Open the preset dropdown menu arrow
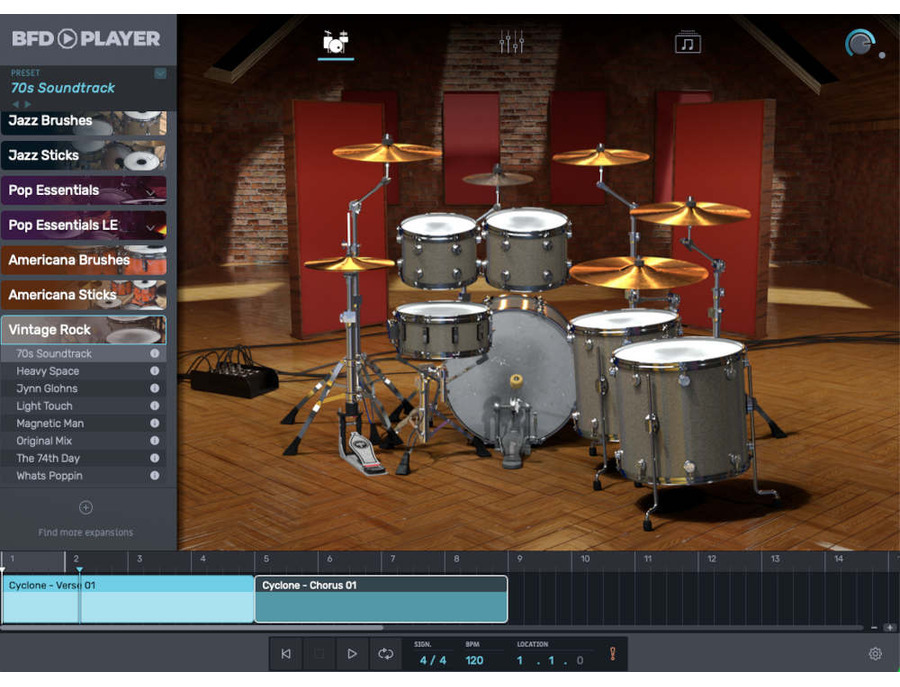Screen dimensions: 900x687 (x=160, y=73)
